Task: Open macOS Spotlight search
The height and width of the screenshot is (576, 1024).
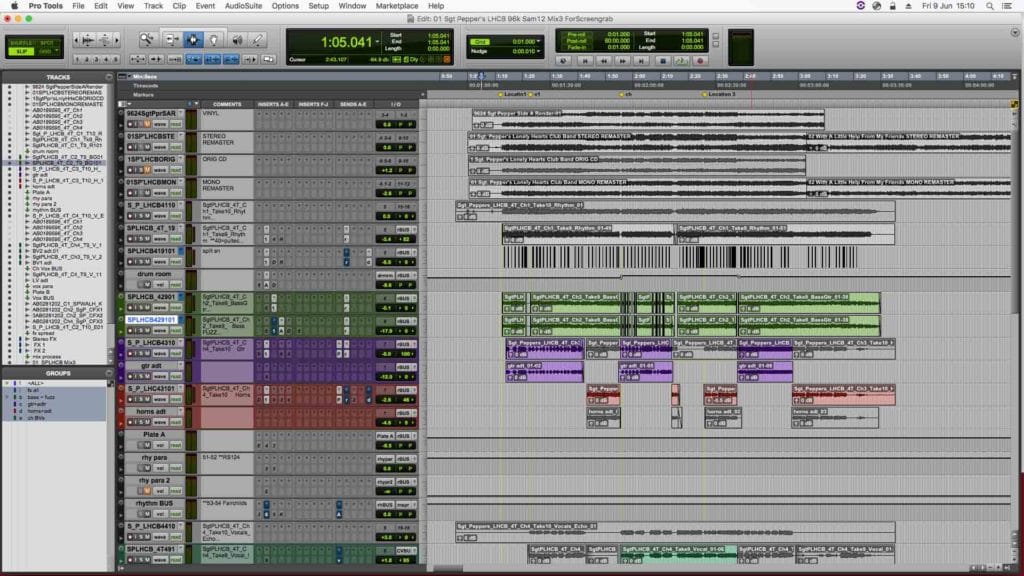Action: 989,6
